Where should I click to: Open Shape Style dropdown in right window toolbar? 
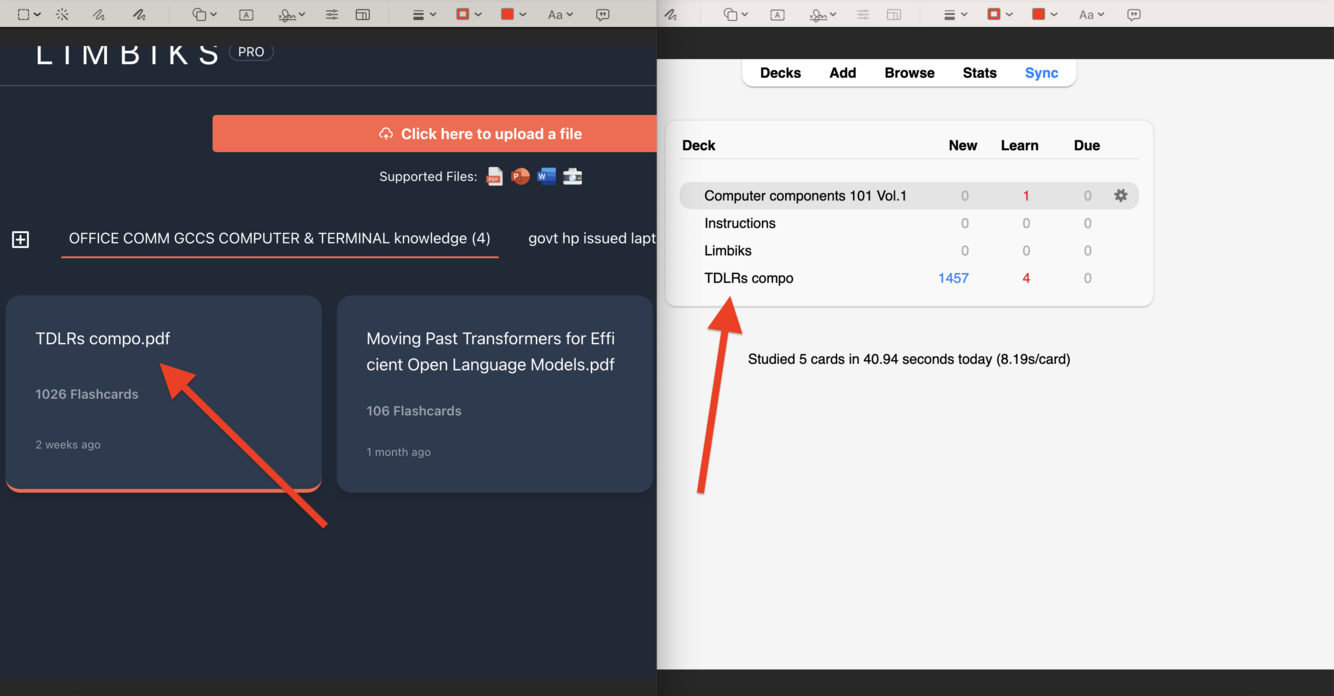click(x=955, y=15)
